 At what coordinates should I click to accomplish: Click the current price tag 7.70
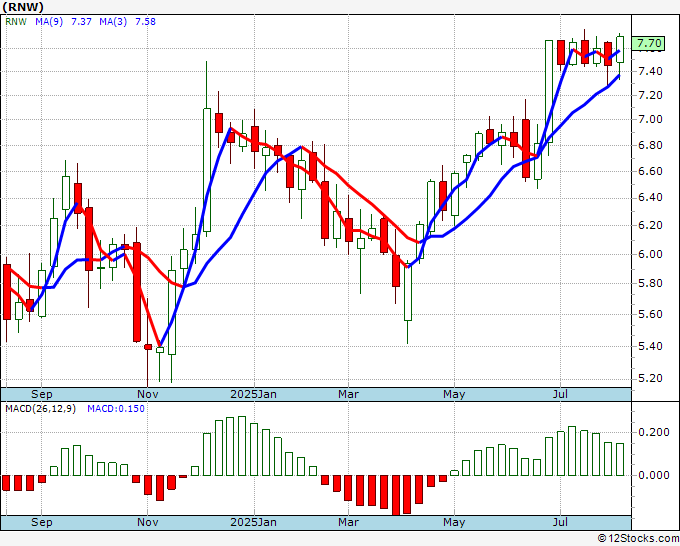(x=649, y=43)
